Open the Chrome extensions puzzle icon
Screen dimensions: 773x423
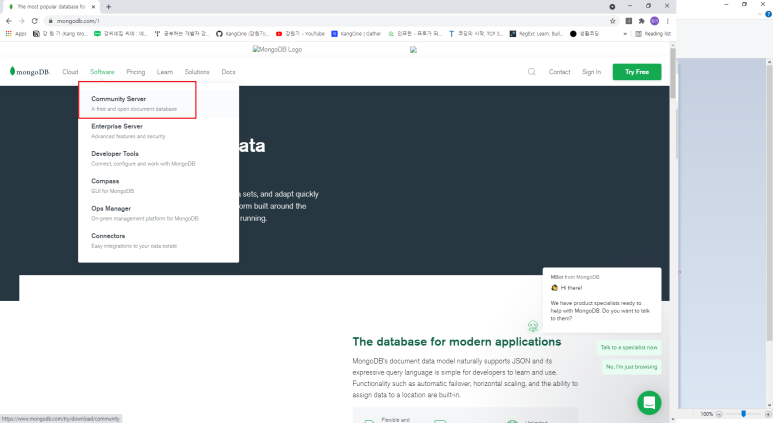tap(641, 21)
